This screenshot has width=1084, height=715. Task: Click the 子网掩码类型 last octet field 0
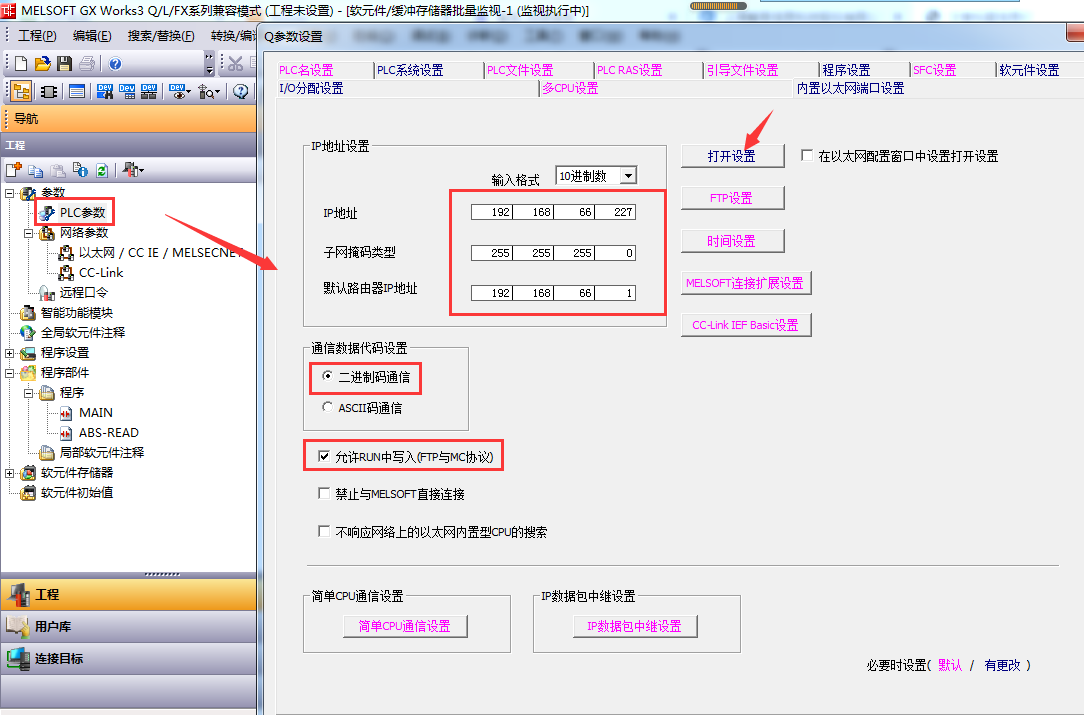tap(615, 252)
